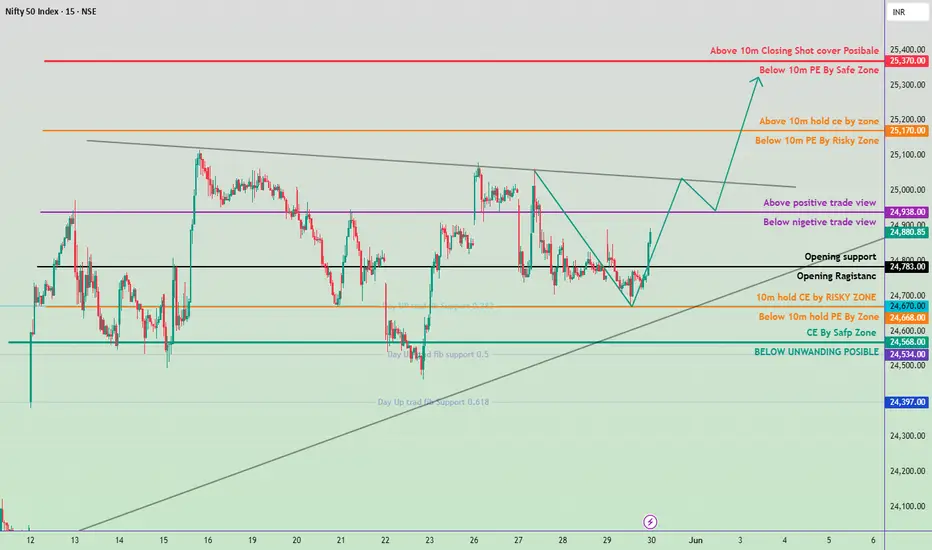Click date 12 on the time axis
The image size is (932, 550).
(30, 540)
